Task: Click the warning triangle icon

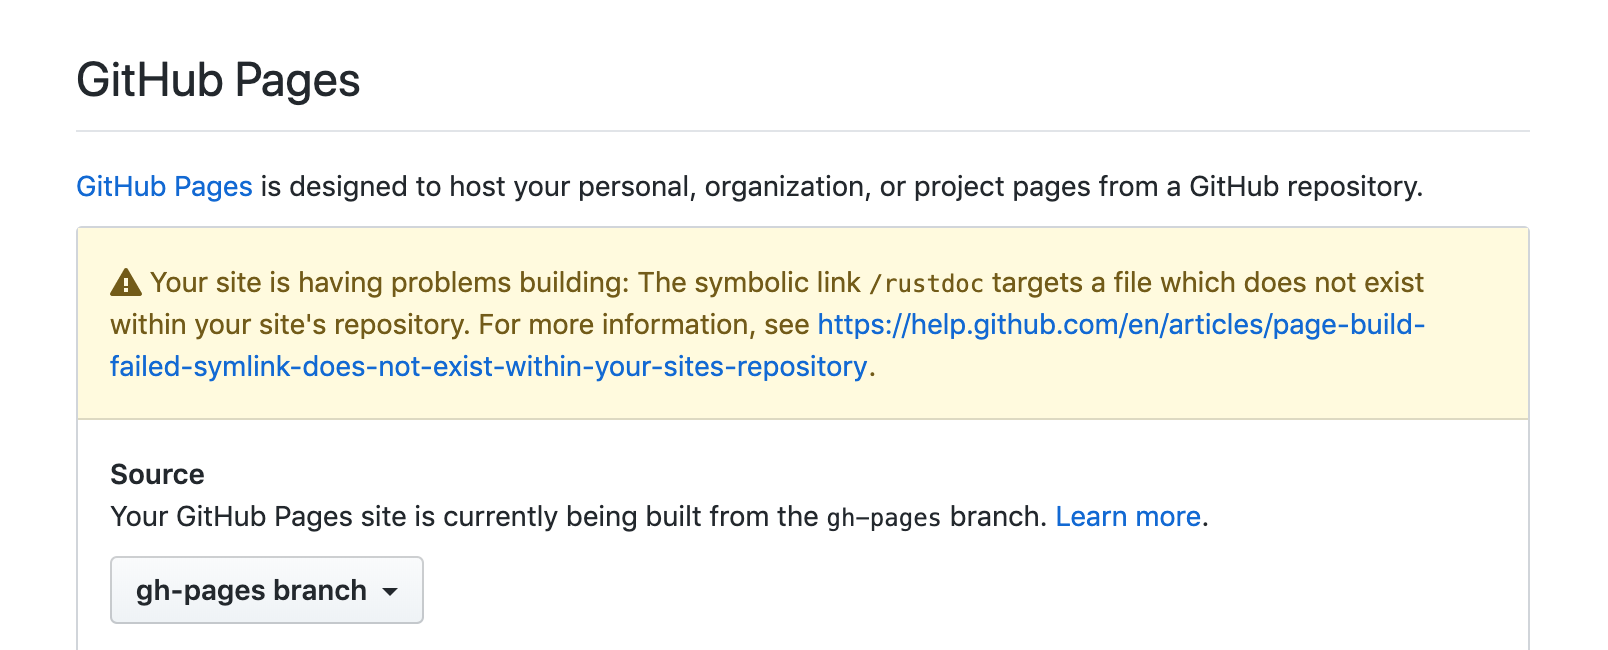Action: 126,283
